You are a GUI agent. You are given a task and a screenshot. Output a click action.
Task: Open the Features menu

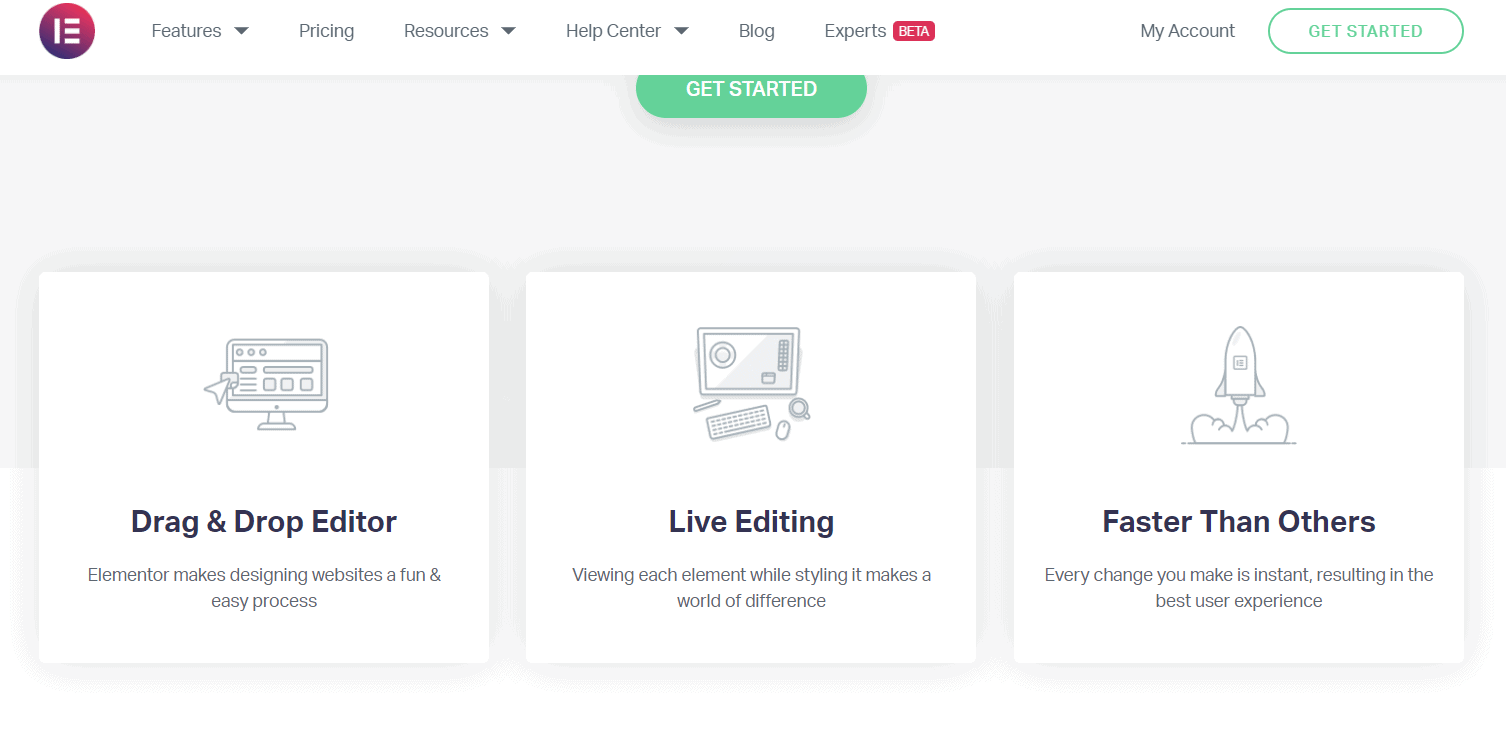(186, 31)
